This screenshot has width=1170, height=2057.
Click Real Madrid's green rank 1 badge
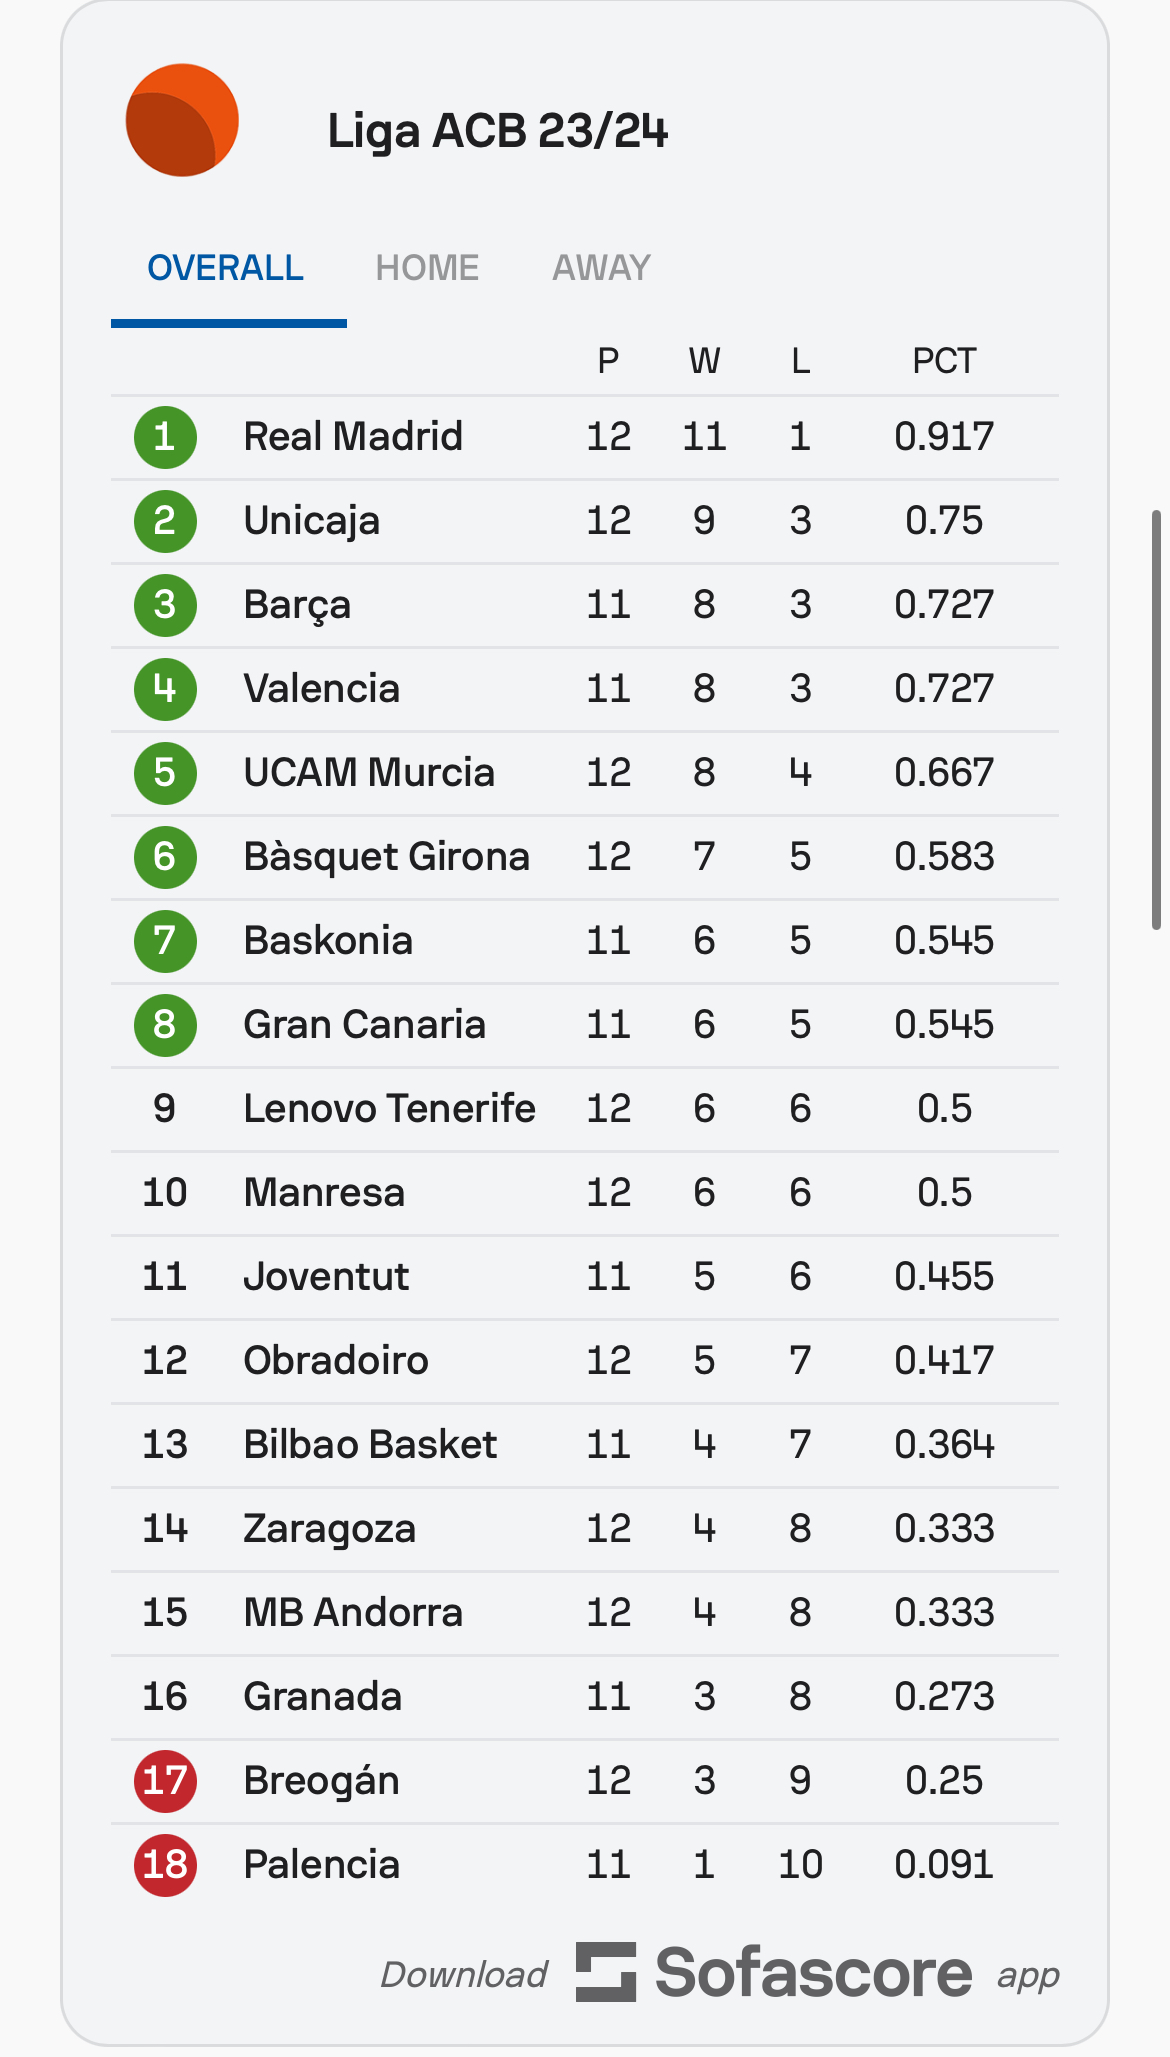[165, 437]
